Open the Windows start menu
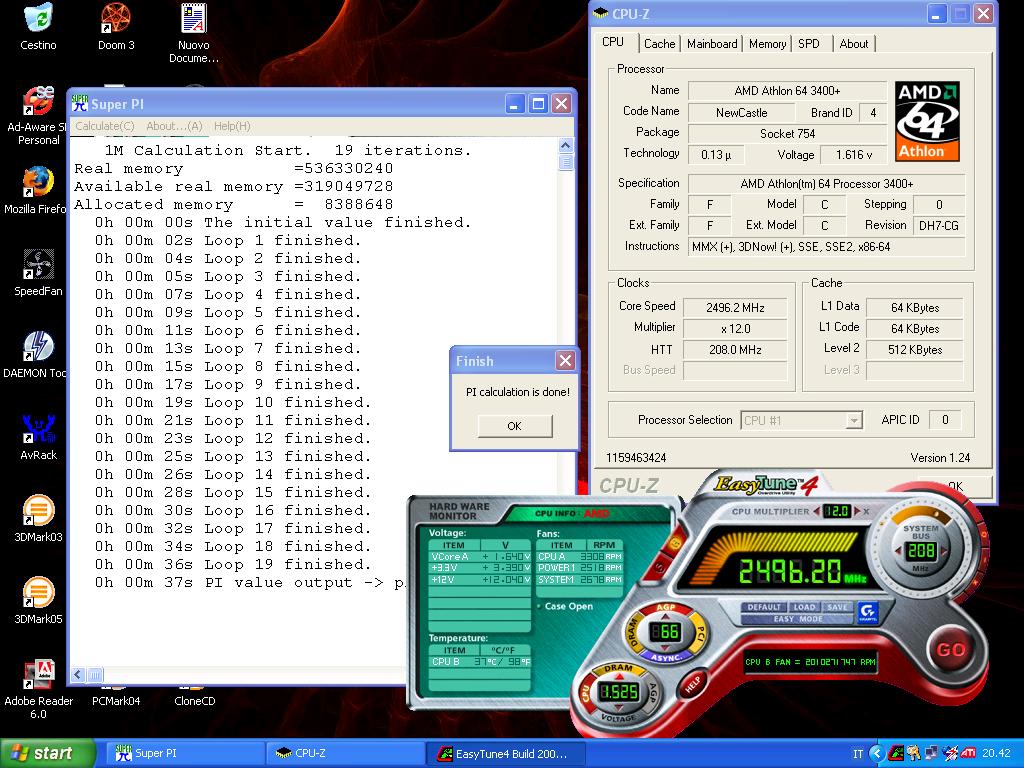 (47, 753)
